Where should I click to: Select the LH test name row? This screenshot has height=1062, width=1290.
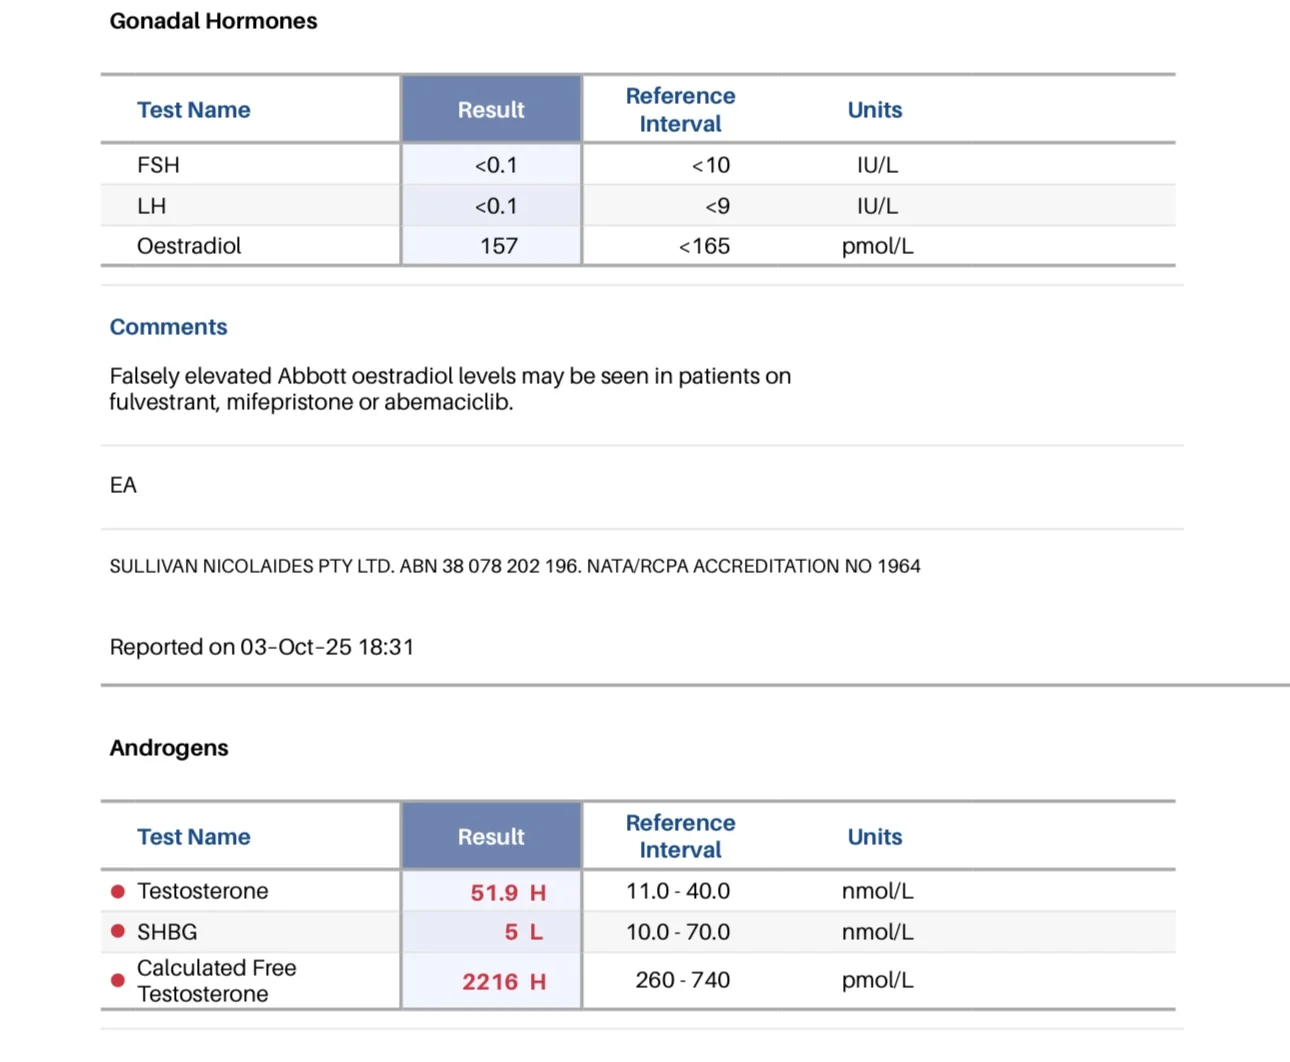(152, 206)
